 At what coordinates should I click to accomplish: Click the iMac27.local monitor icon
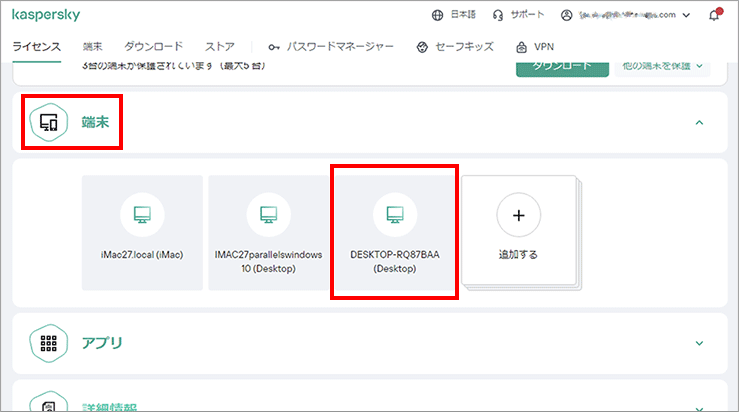(142, 215)
